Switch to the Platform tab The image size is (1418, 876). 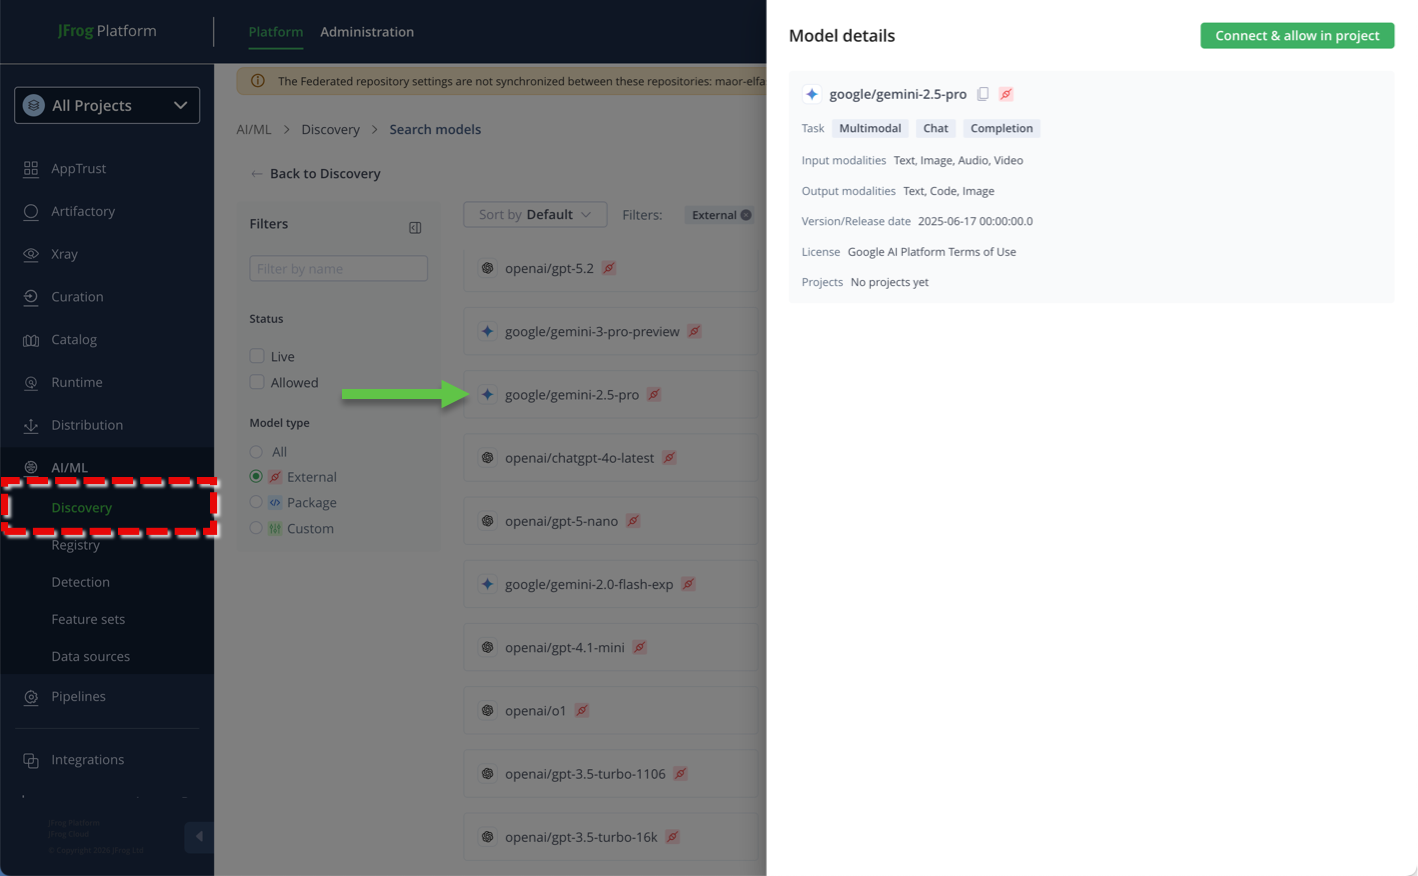pyautogui.click(x=276, y=32)
